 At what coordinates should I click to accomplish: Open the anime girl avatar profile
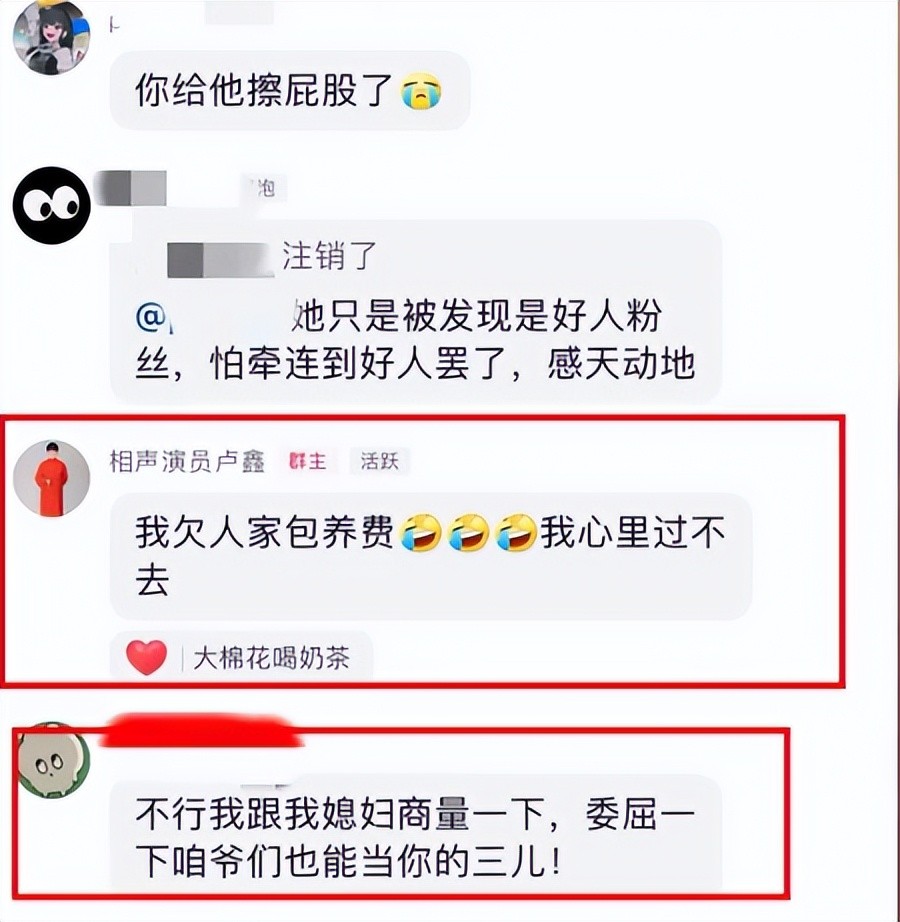pos(52,37)
